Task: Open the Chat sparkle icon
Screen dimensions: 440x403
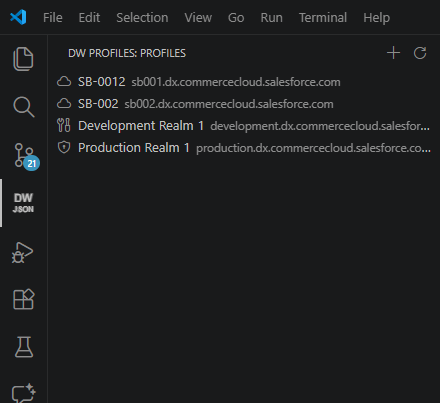Action: pyautogui.click(x=23, y=393)
